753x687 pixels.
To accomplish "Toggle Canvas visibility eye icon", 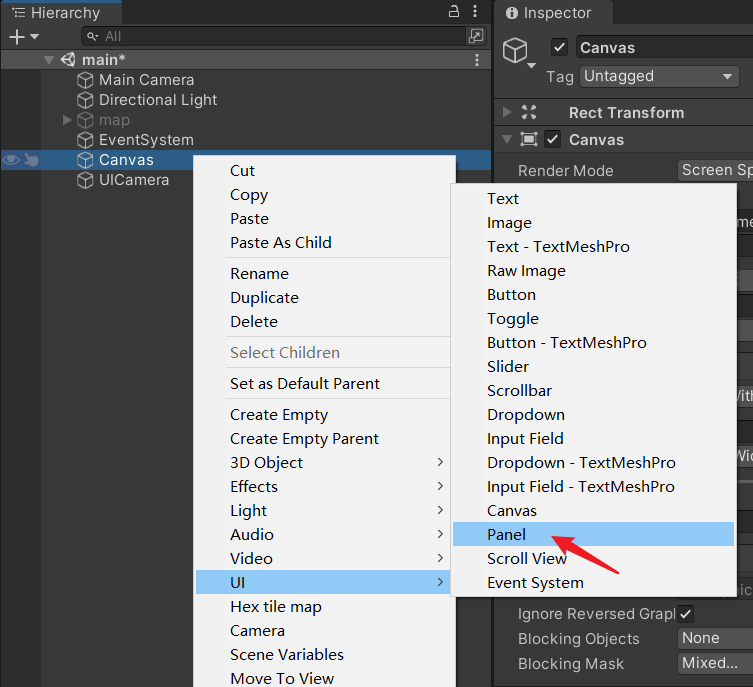I will click(x=12, y=160).
